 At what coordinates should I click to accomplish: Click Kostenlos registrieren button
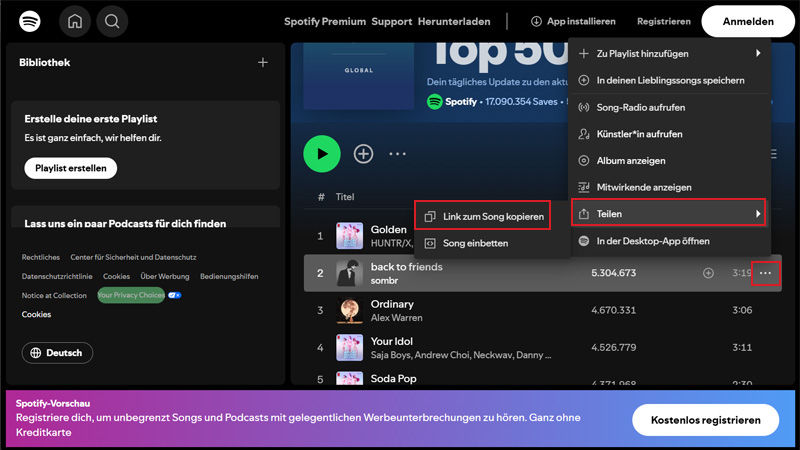click(x=706, y=420)
